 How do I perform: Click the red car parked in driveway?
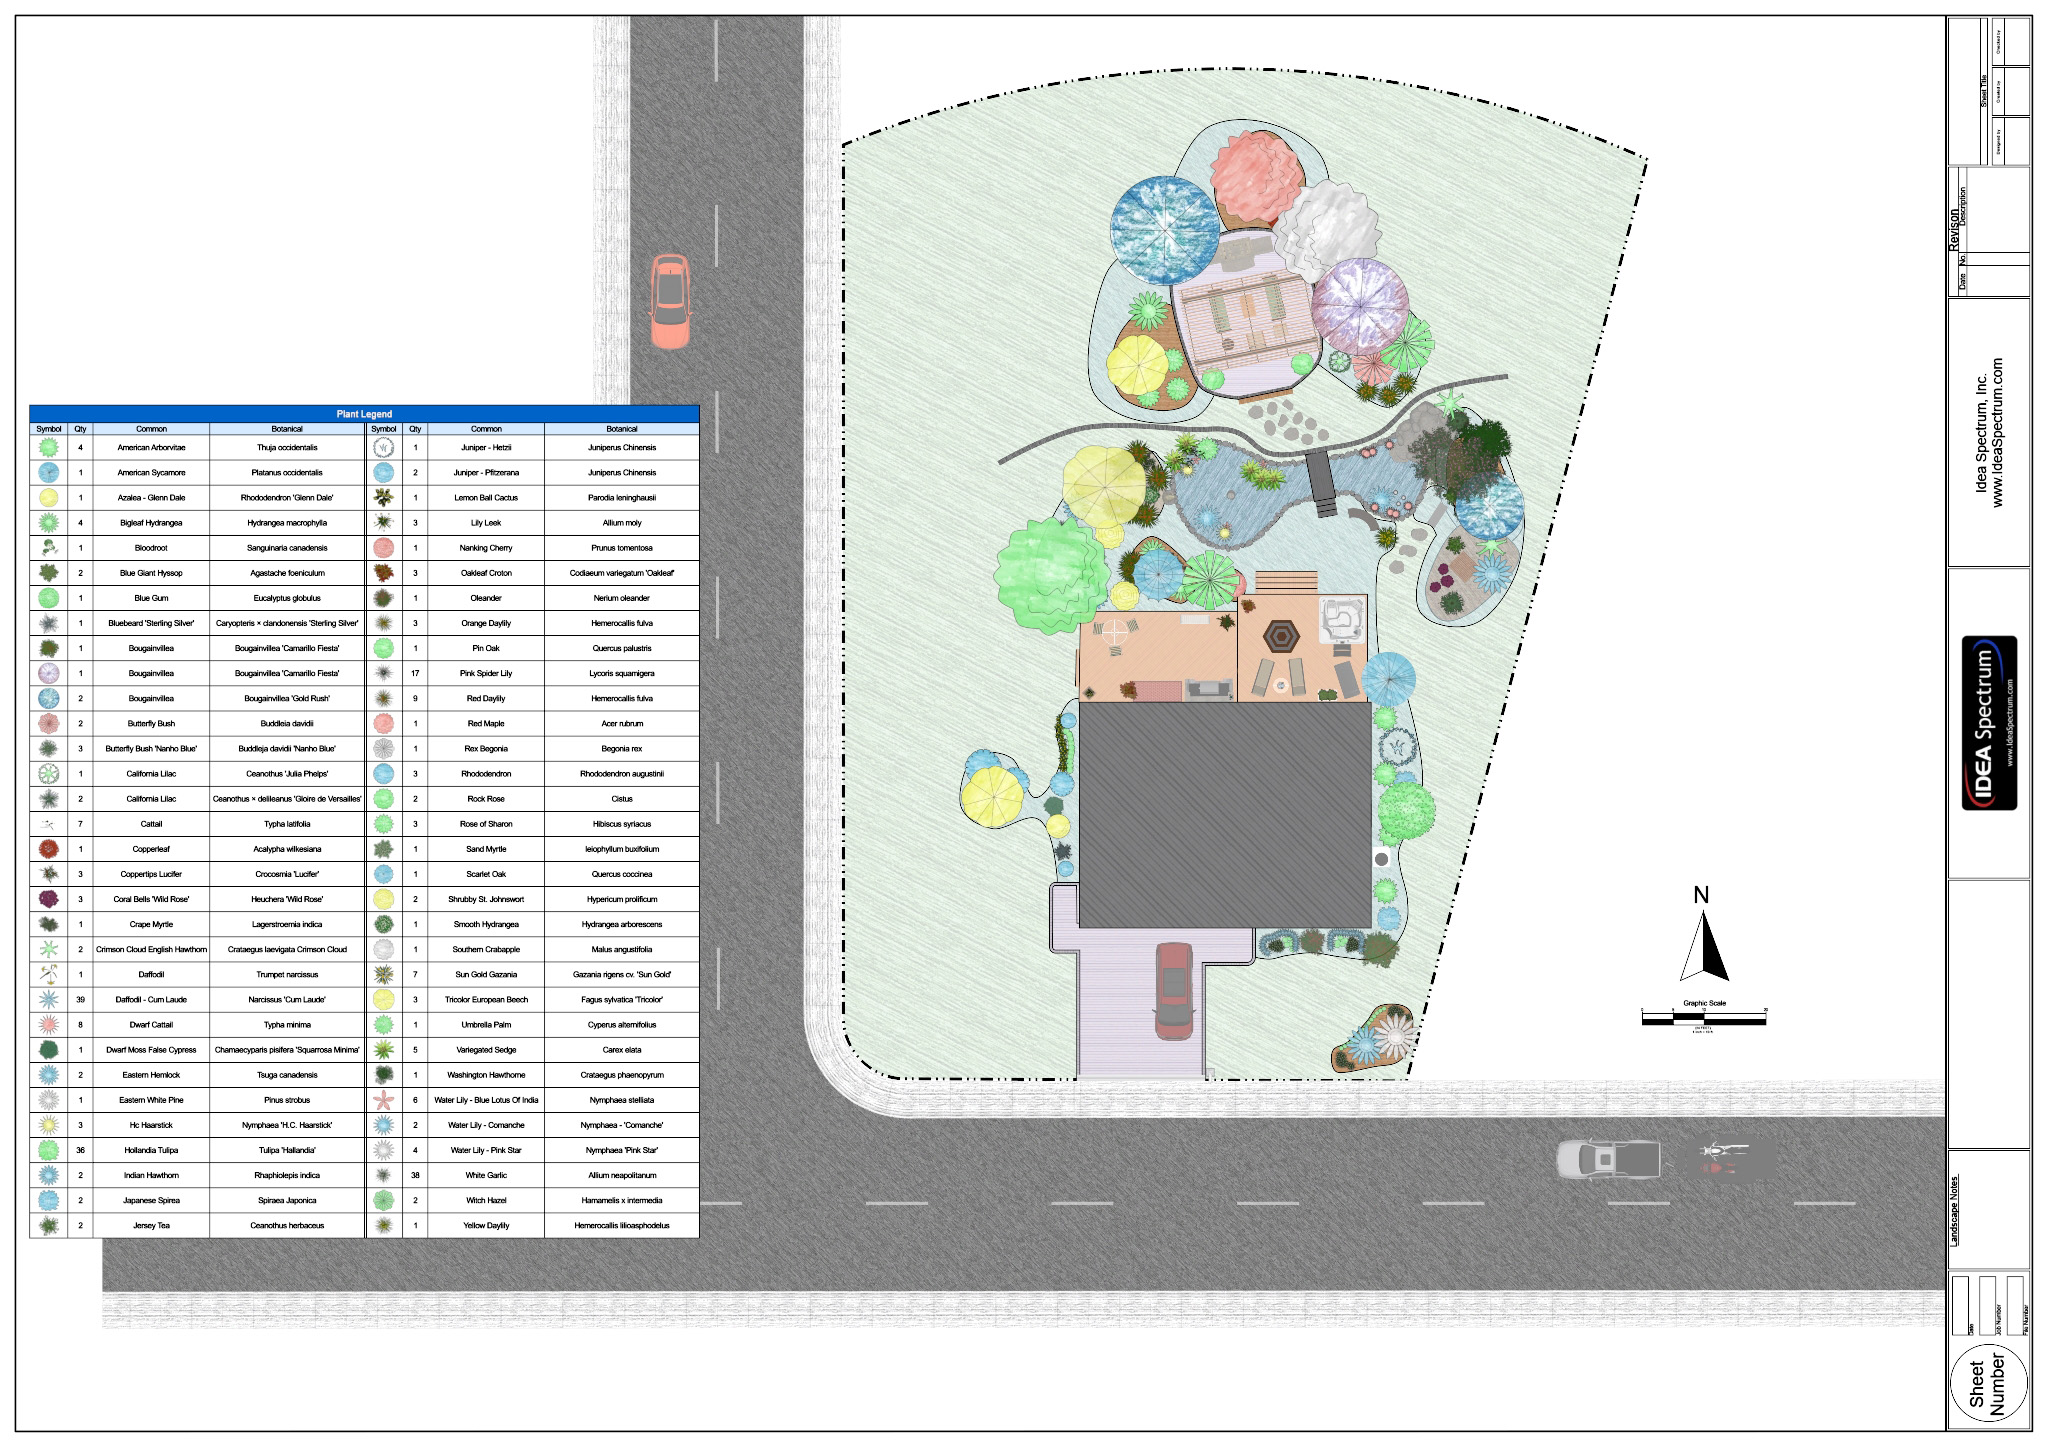pyautogui.click(x=1172, y=990)
